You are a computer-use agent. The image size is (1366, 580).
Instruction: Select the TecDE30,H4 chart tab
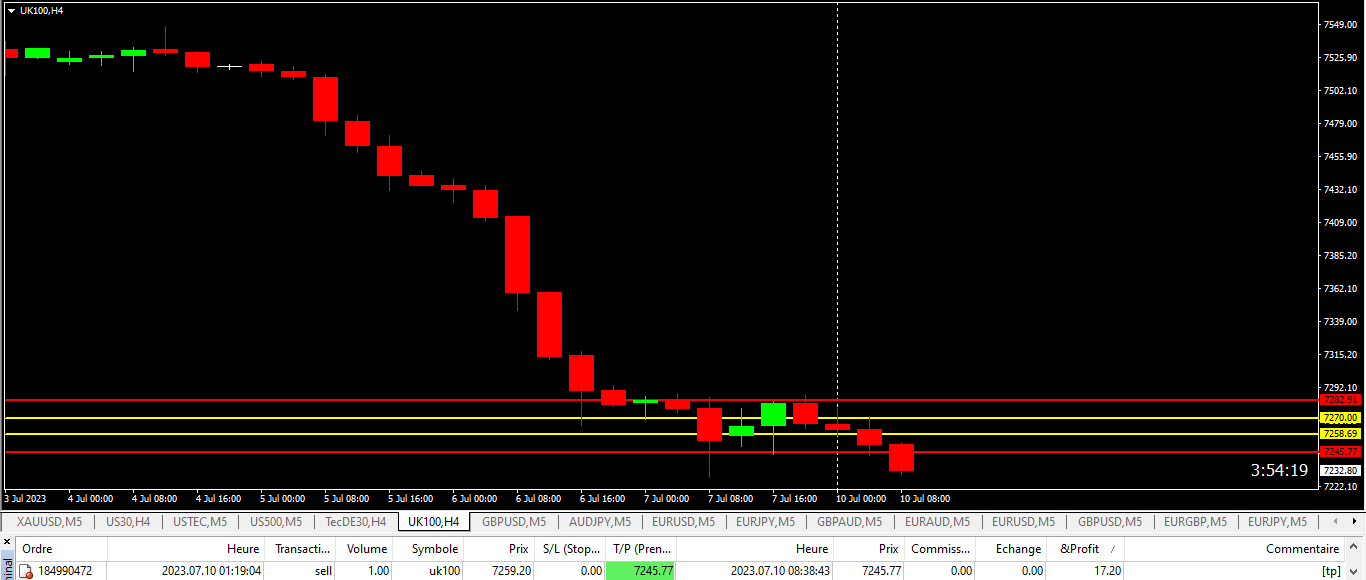click(x=355, y=521)
